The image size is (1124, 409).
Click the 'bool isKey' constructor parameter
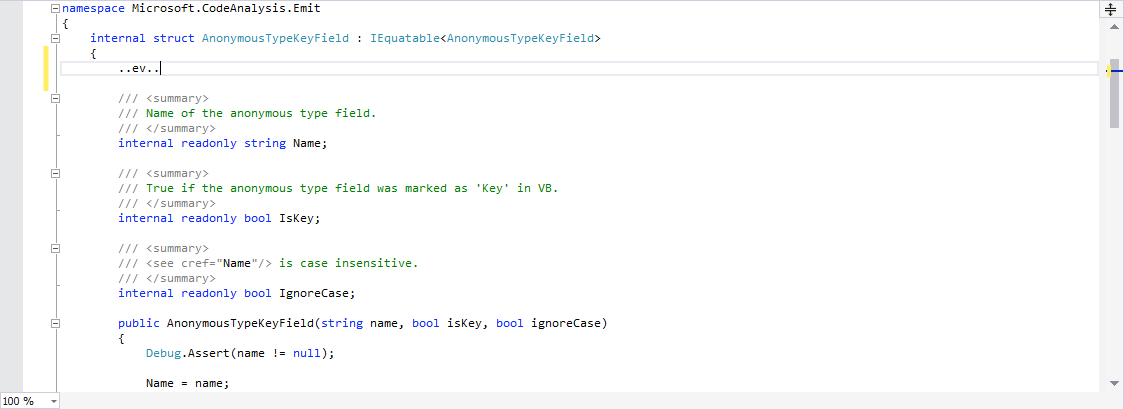[450, 324]
